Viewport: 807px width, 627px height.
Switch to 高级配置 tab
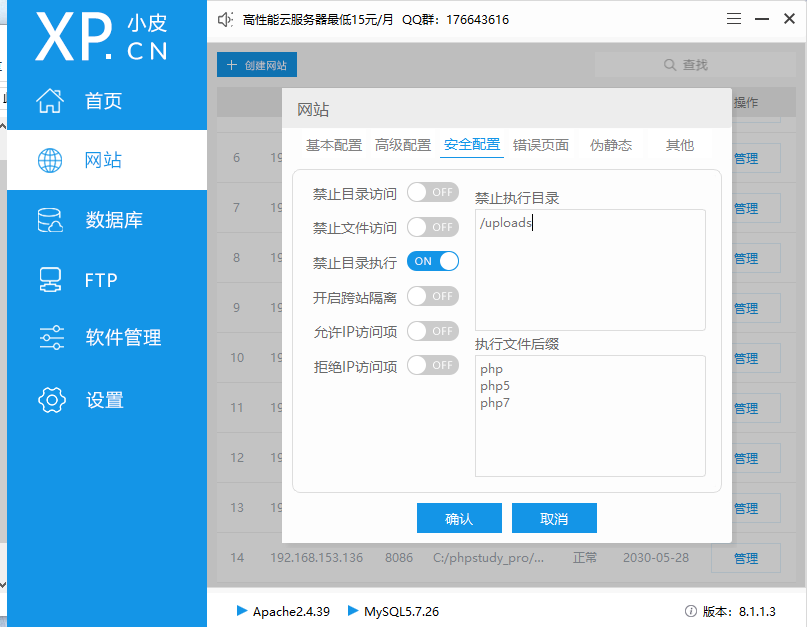click(402, 145)
